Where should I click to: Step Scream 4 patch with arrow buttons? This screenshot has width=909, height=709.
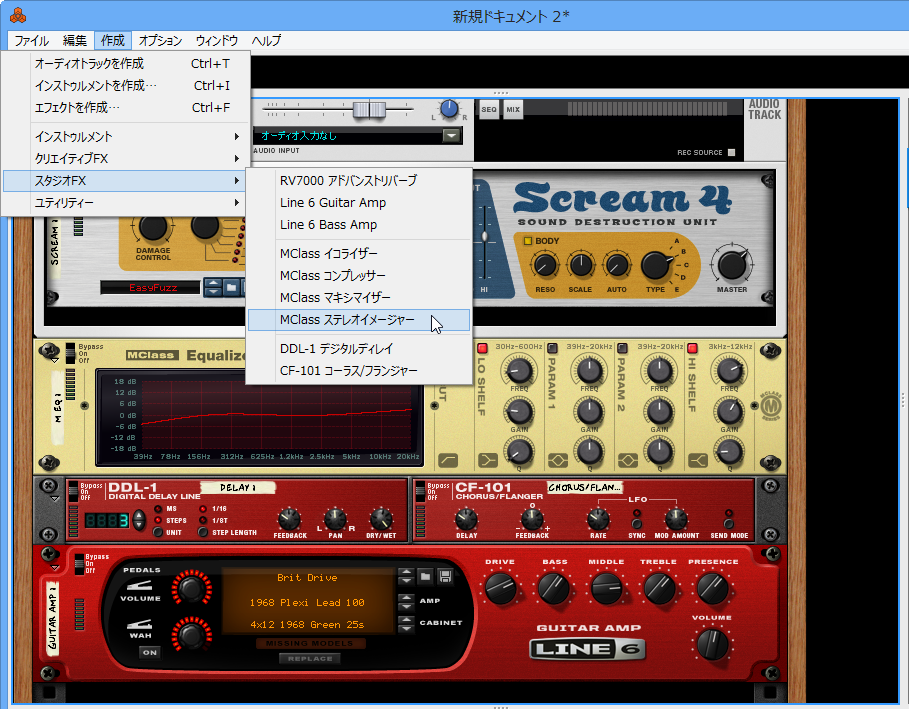(x=213, y=287)
